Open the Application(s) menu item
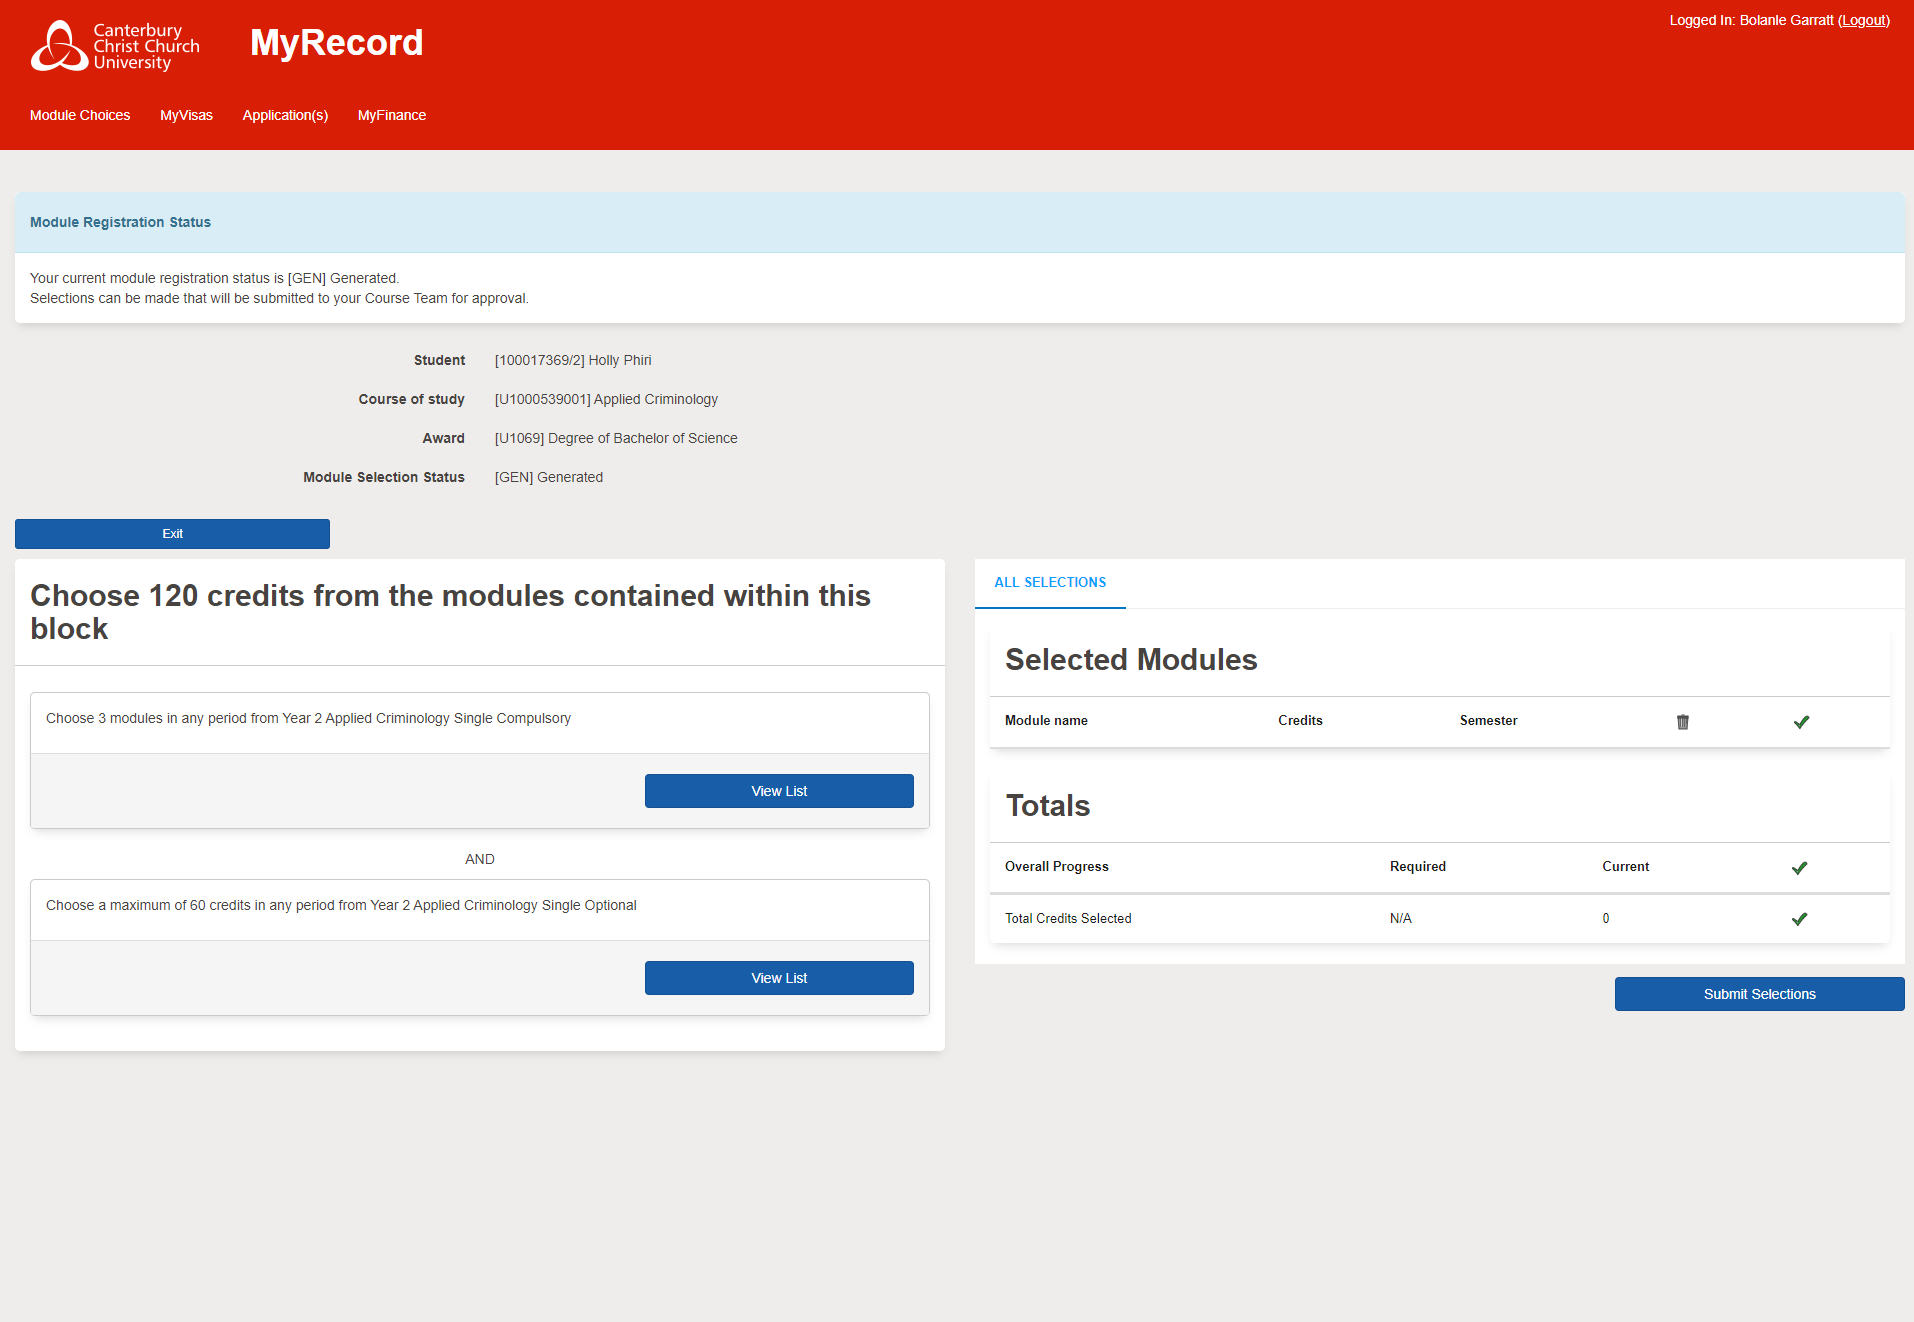Viewport: 1914px width, 1322px height. pyautogui.click(x=285, y=115)
